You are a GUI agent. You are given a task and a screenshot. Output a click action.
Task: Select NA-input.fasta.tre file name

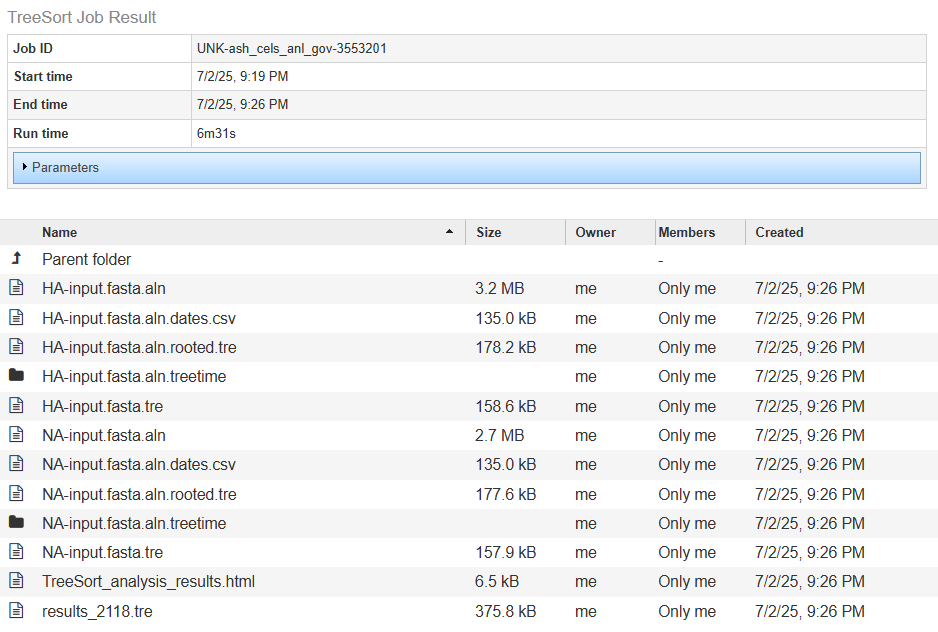102,552
